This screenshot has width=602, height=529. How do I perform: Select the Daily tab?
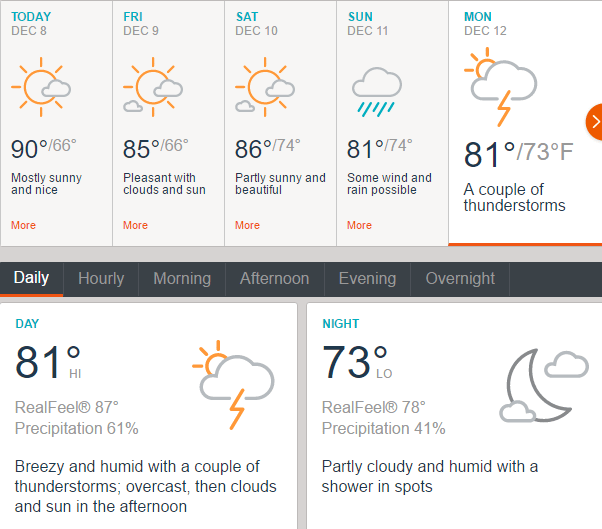32,279
